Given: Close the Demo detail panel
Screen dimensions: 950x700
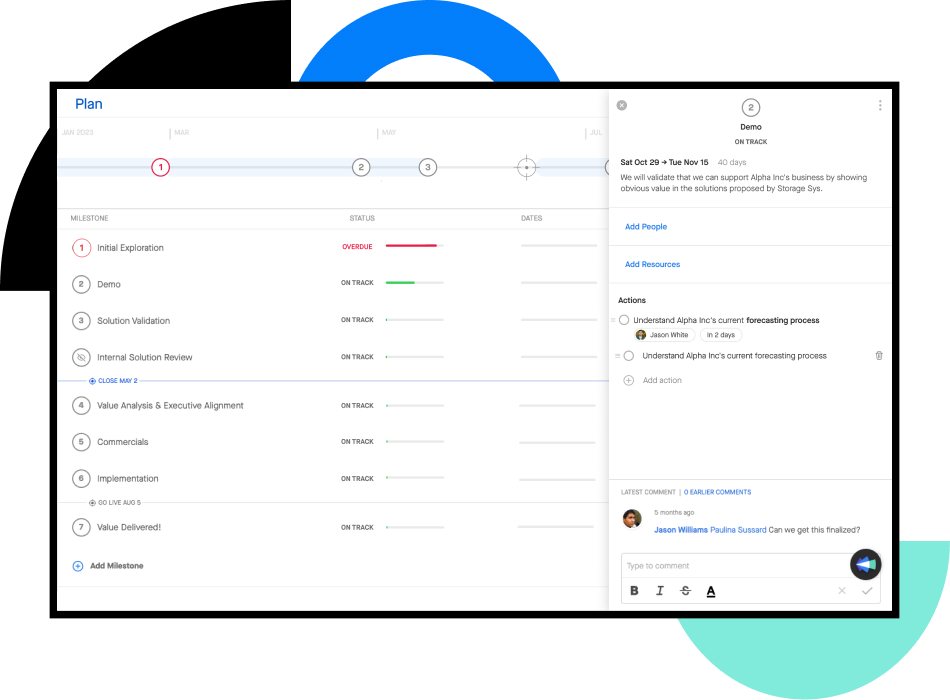Looking at the screenshot, I should pos(622,105).
